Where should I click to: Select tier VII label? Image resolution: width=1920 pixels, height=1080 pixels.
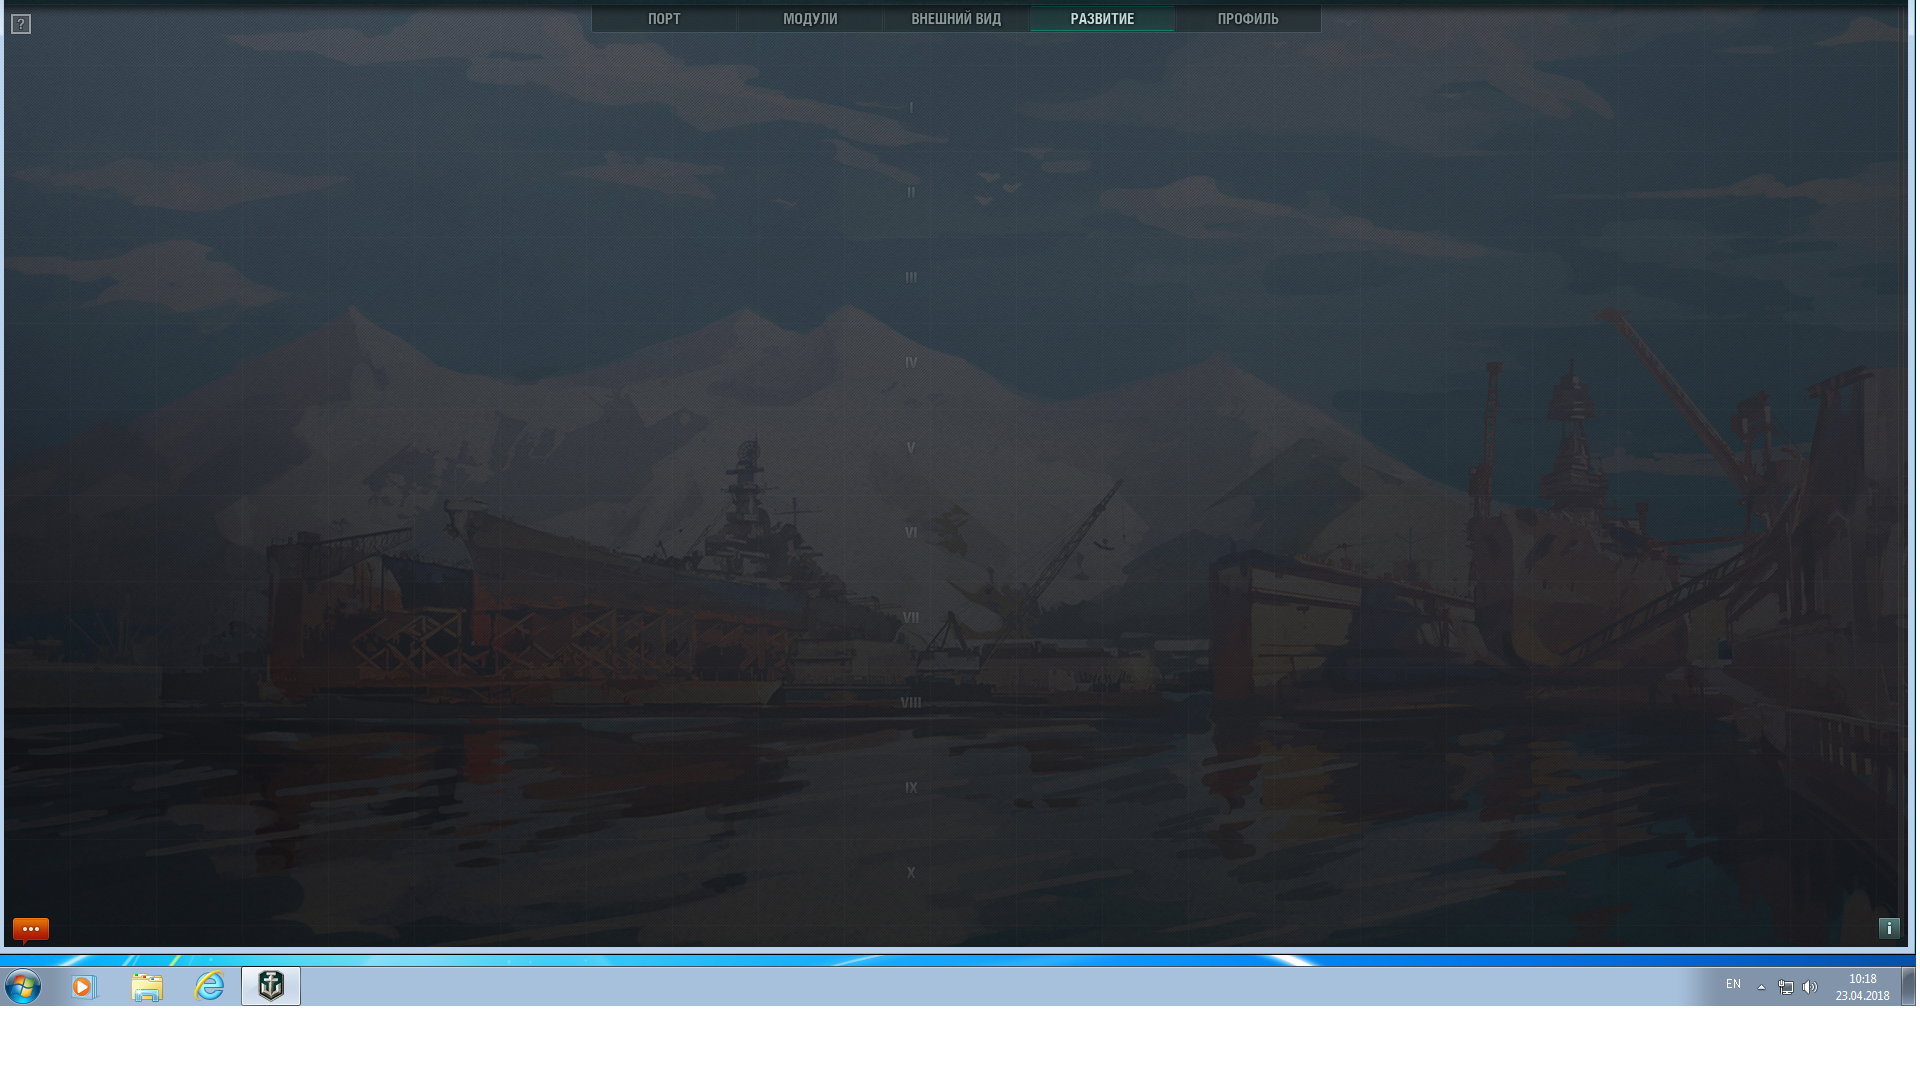911,618
